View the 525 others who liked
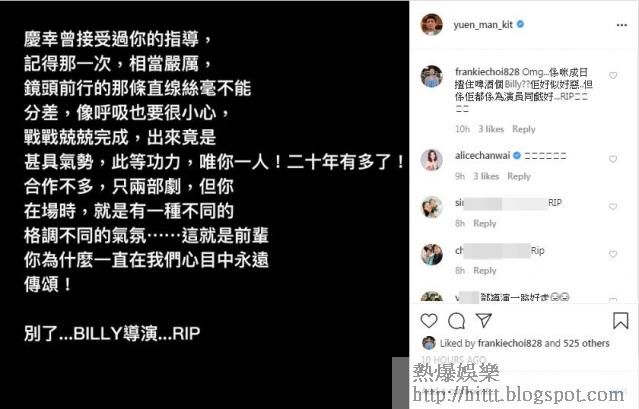The width and height of the screenshot is (639, 409). [x=586, y=343]
